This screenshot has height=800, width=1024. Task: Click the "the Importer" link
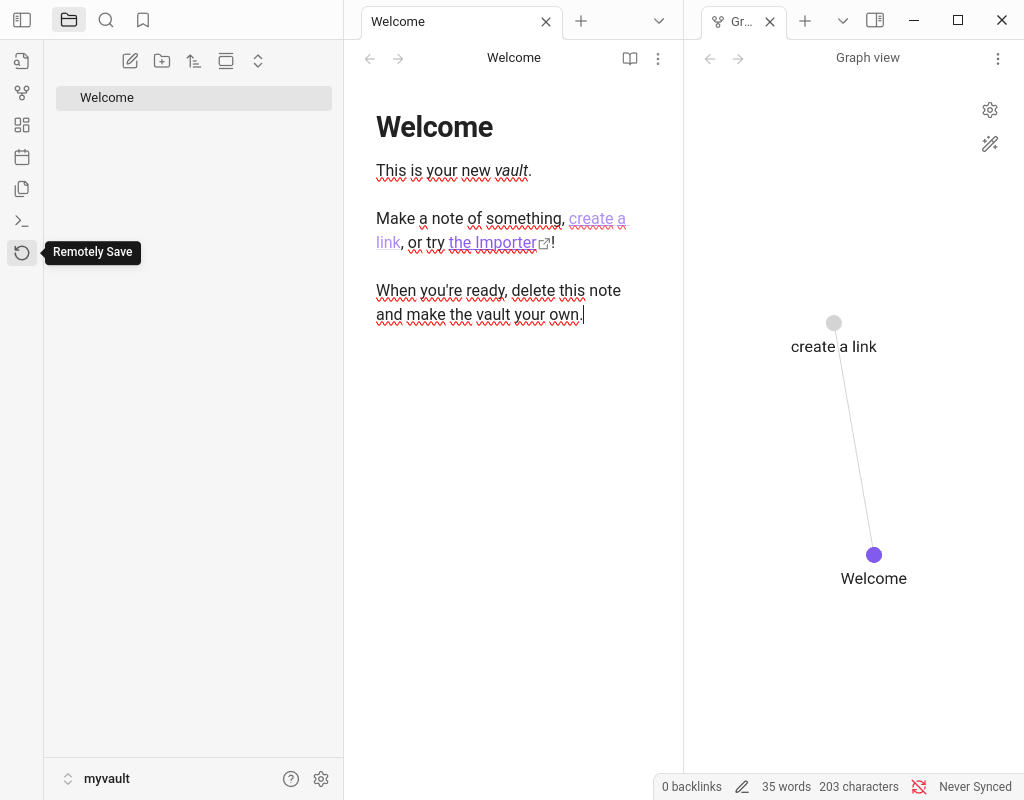click(492, 243)
